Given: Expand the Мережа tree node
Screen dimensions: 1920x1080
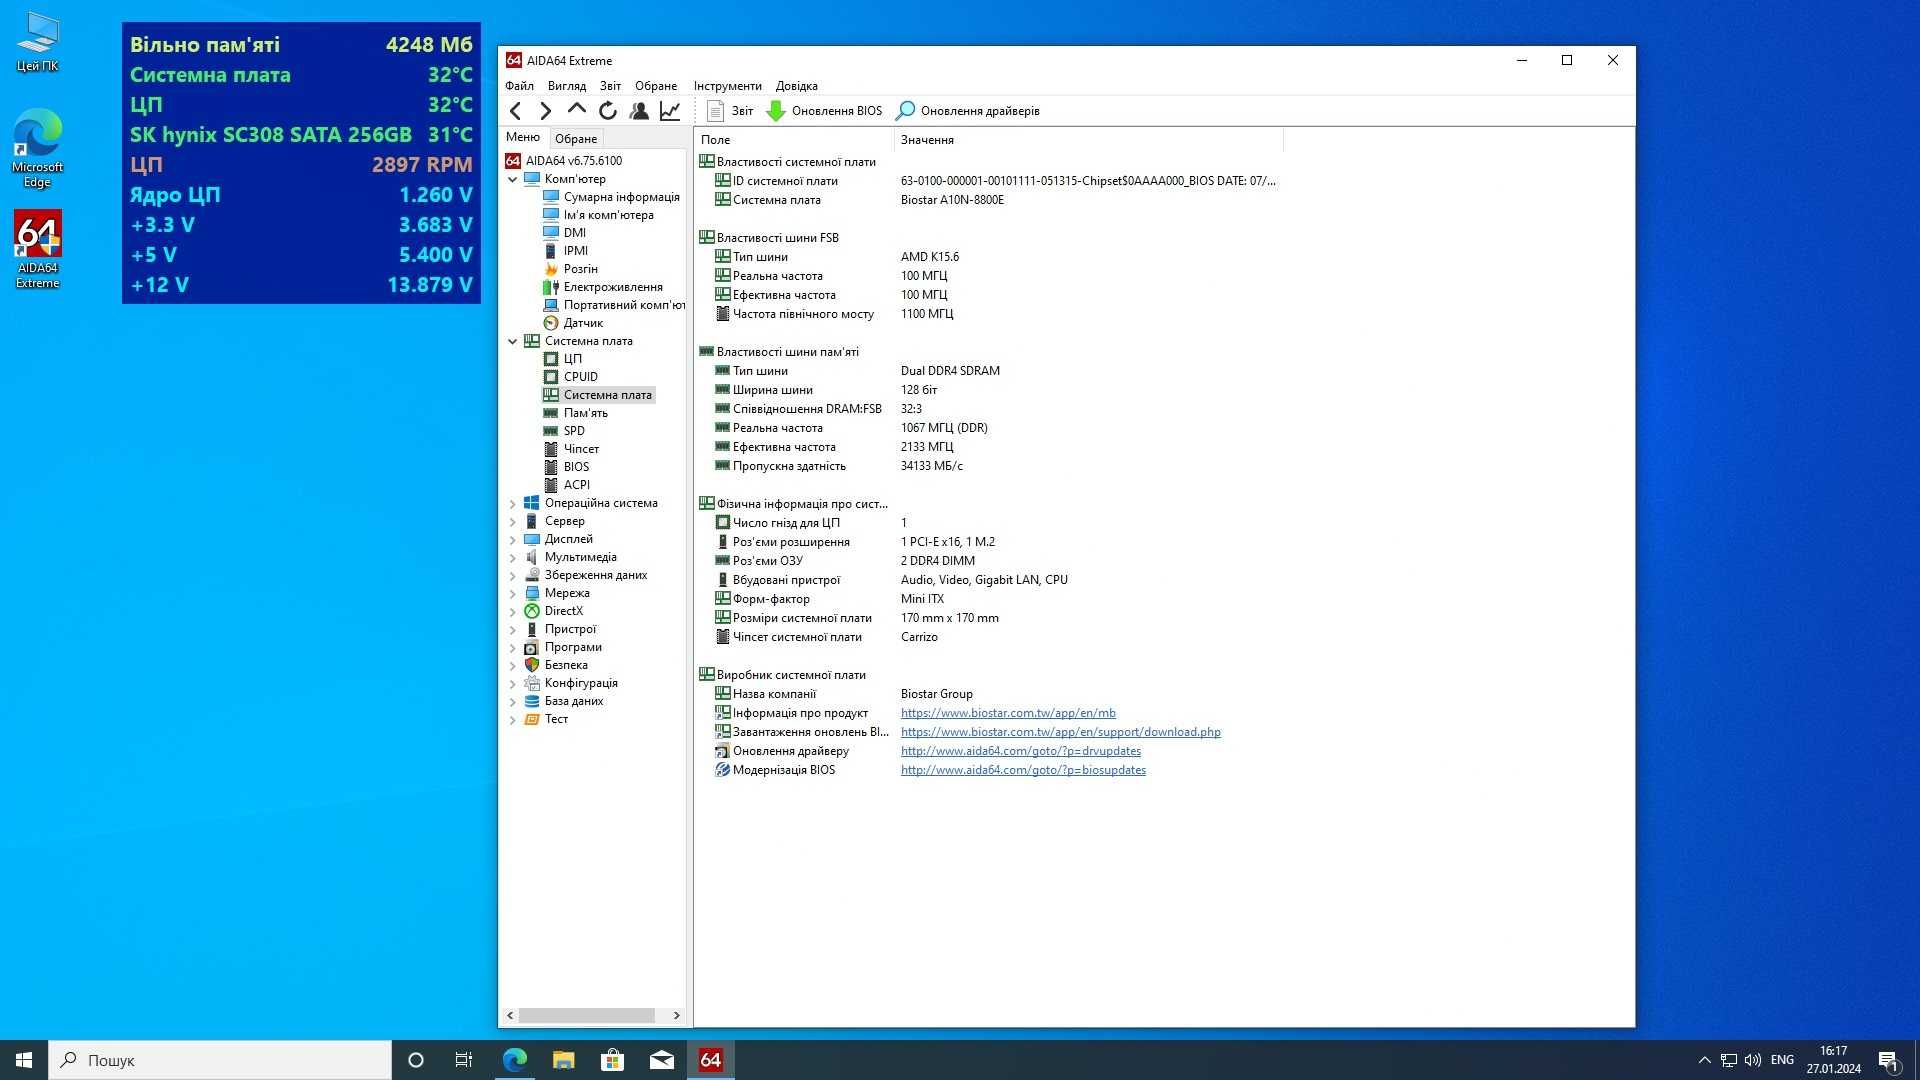Looking at the screenshot, I should (513, 593).
